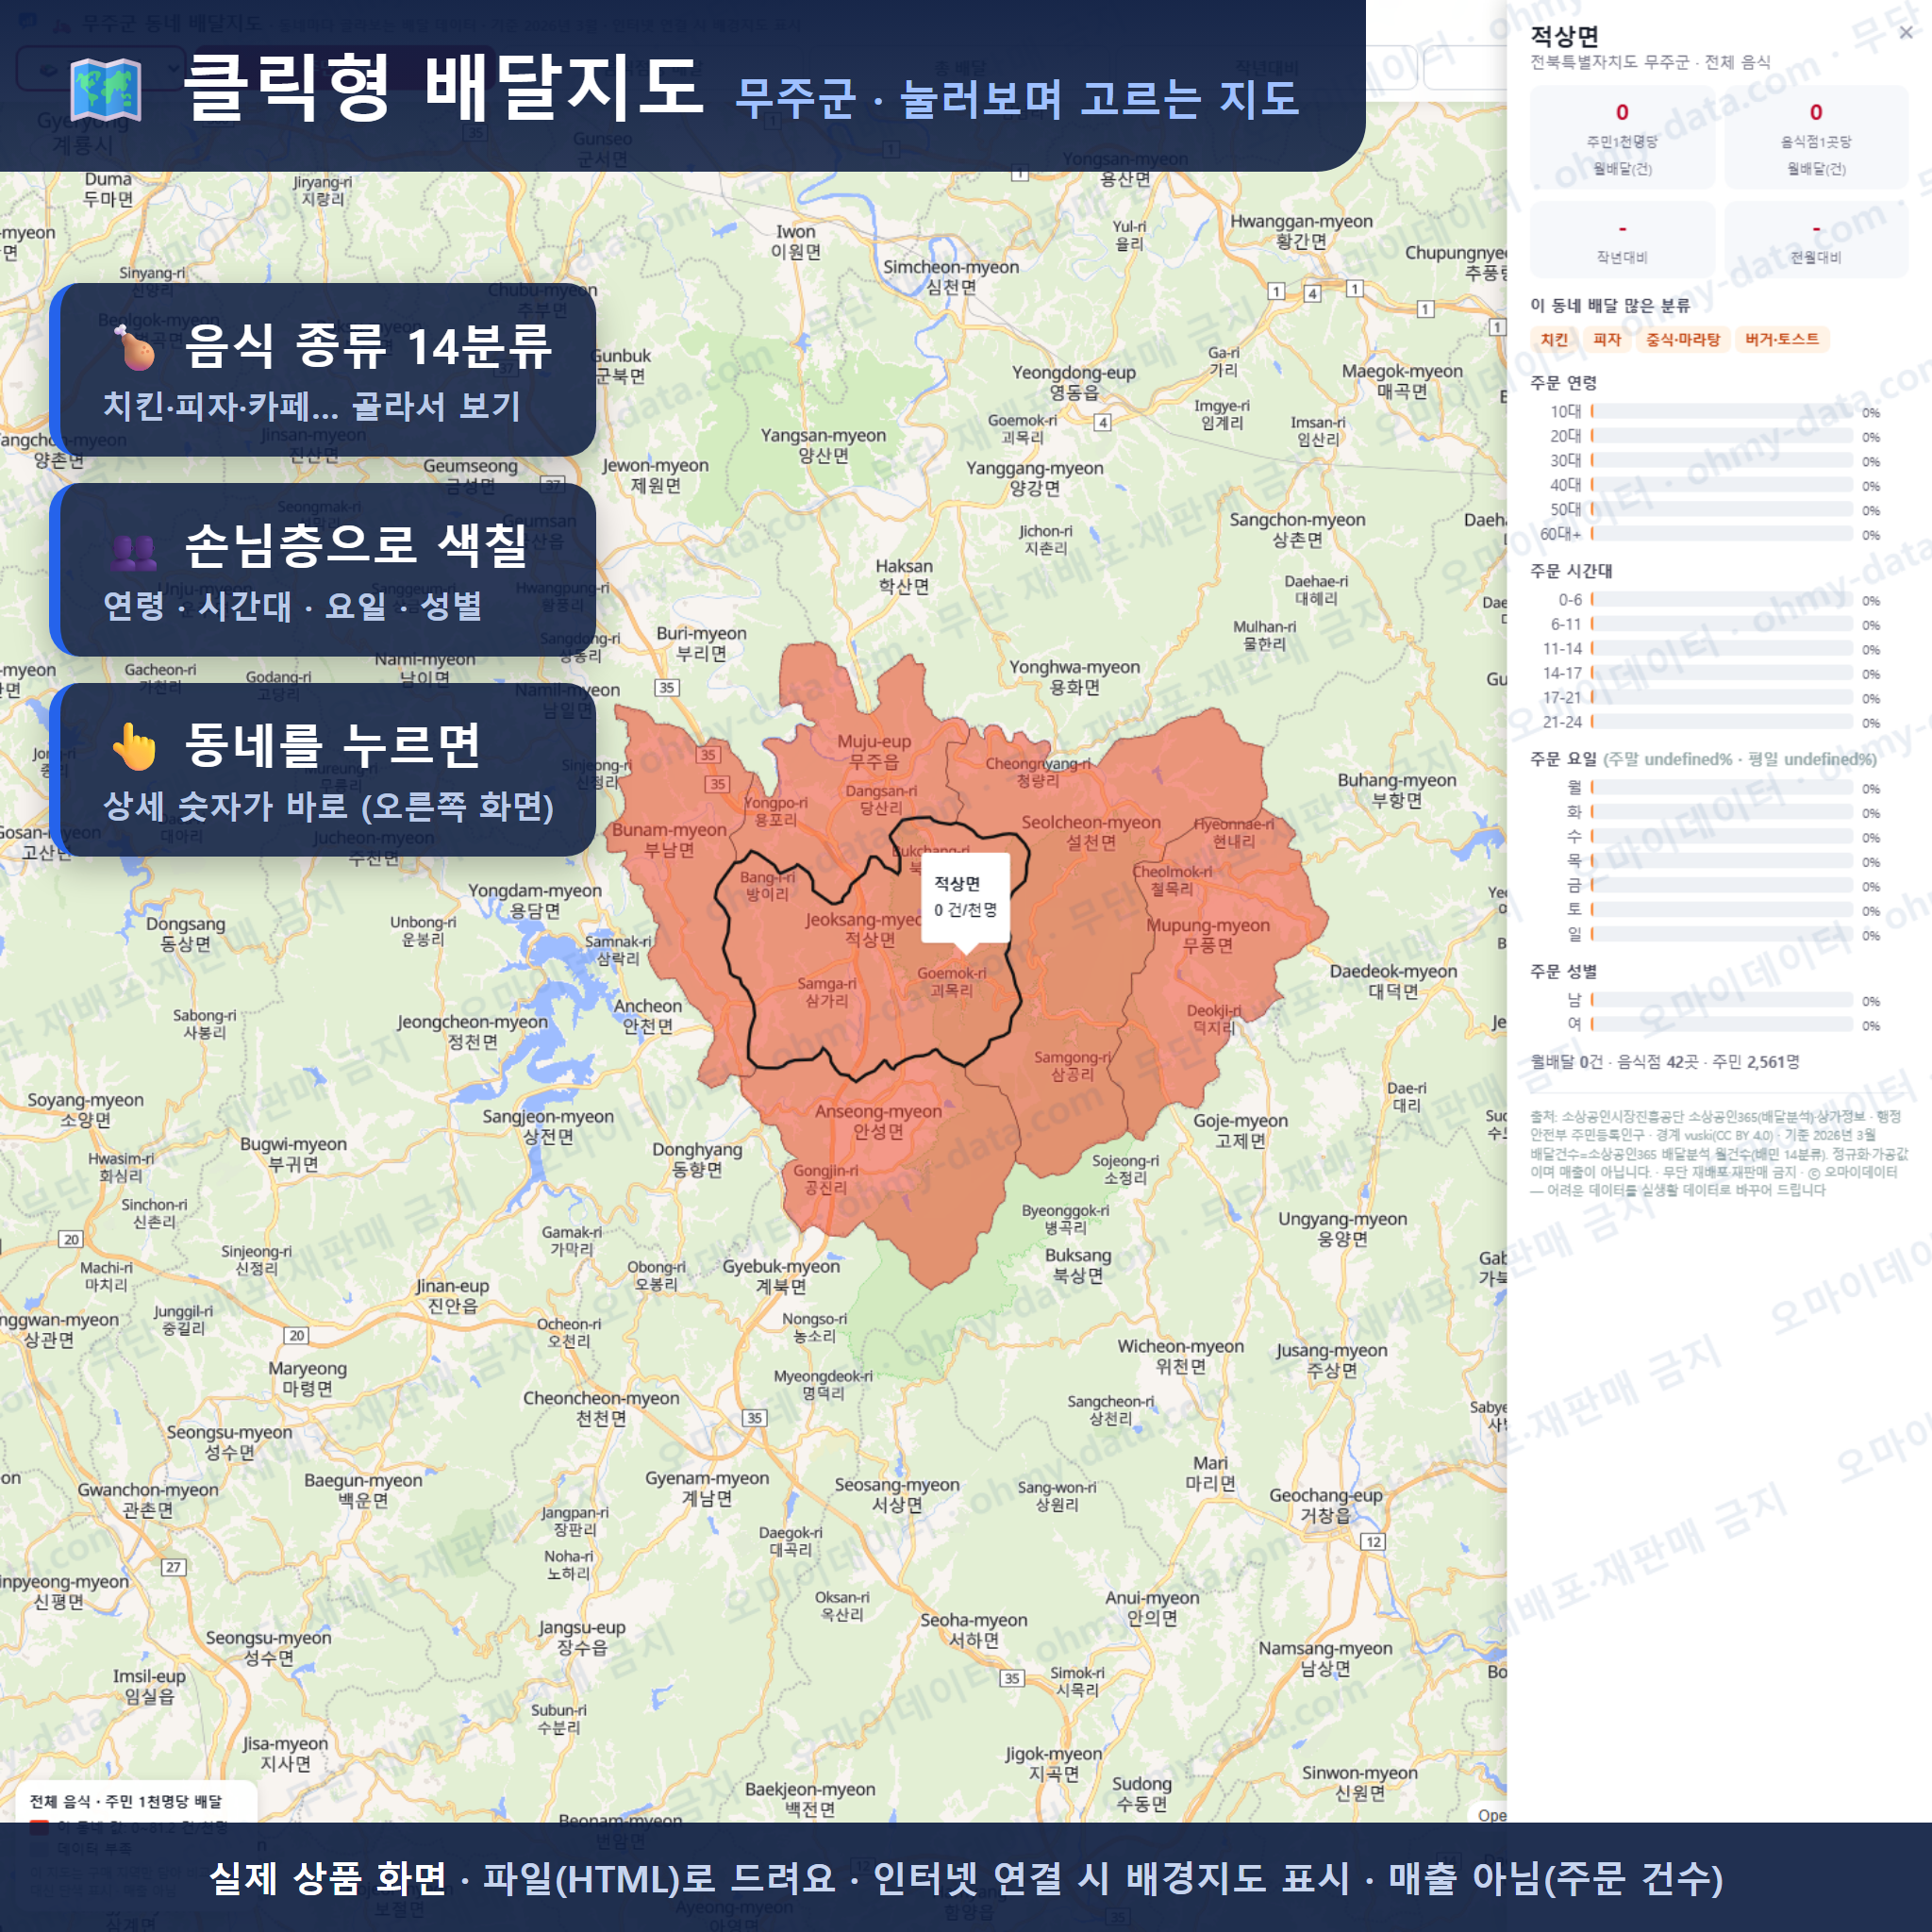Image resolution: width=1932 pixels, height=1932 pixels.
Task: Click the 30대 age bar row
Action: coord(1707,461)
